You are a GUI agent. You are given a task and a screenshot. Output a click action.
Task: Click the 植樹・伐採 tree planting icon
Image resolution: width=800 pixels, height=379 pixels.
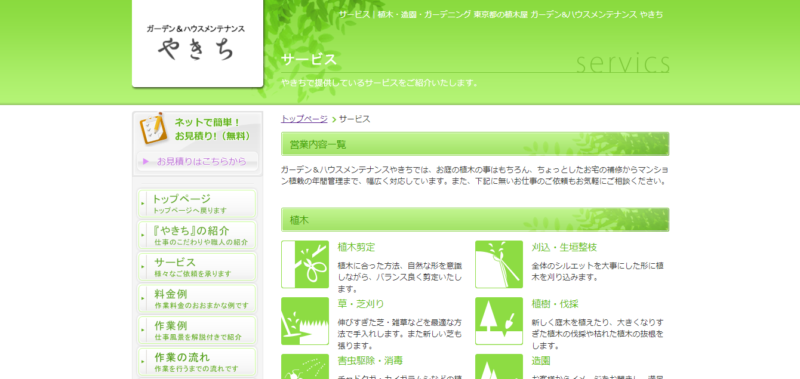[x=499, y=321]
